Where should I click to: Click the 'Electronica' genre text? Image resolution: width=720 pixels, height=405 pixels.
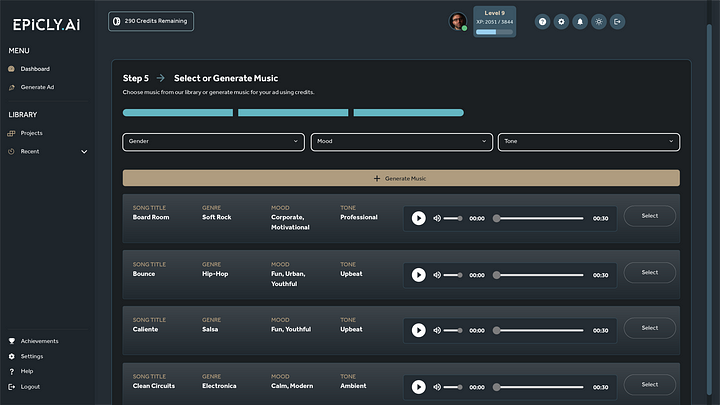(219, 386)
